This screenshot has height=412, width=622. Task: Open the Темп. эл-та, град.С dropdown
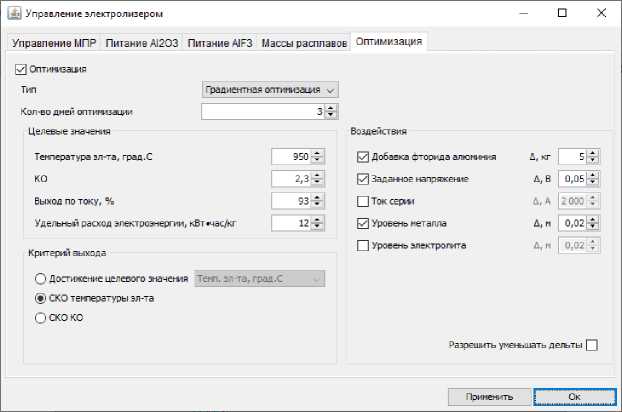click(x=260, y=279)
